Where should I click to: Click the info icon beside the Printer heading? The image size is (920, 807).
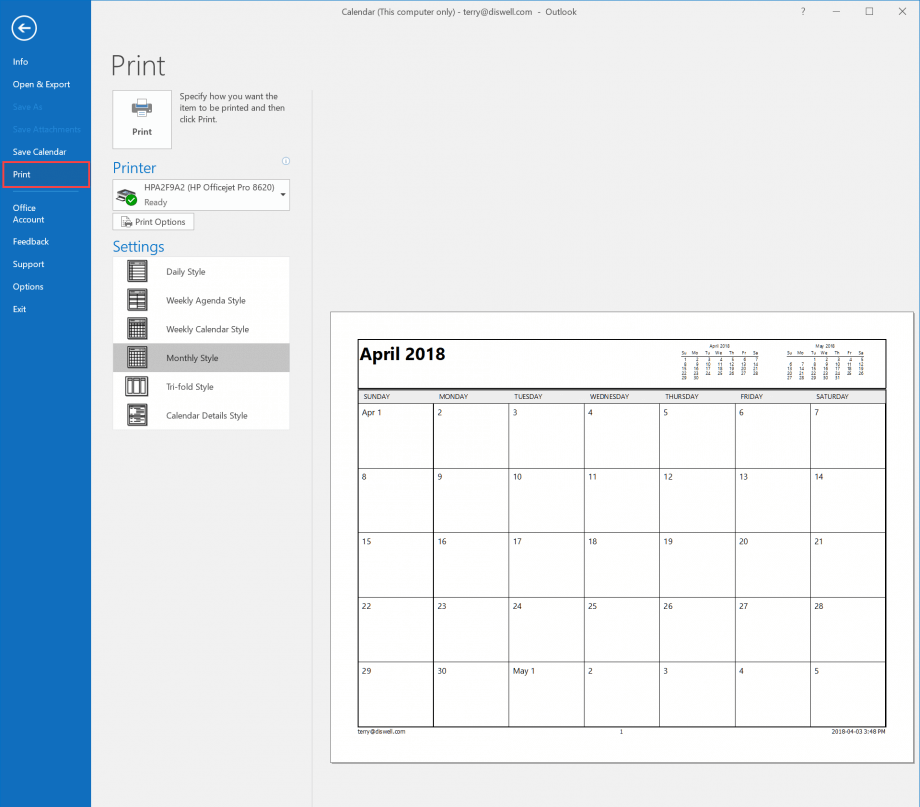[285, 161]
